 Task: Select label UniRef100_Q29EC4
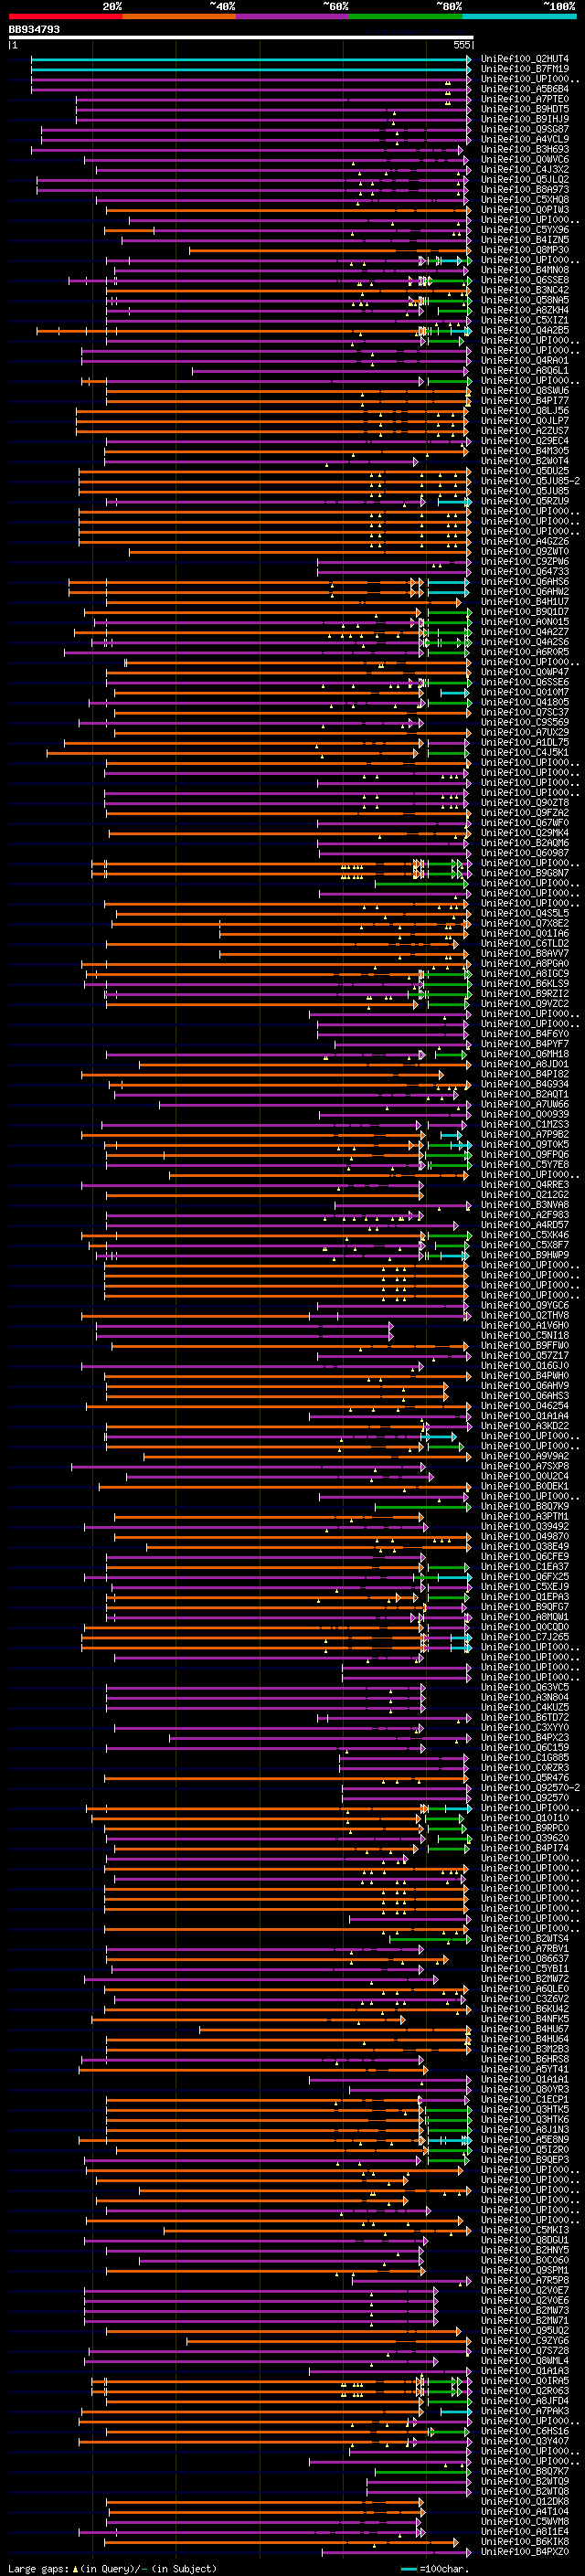tap(524, 441)
